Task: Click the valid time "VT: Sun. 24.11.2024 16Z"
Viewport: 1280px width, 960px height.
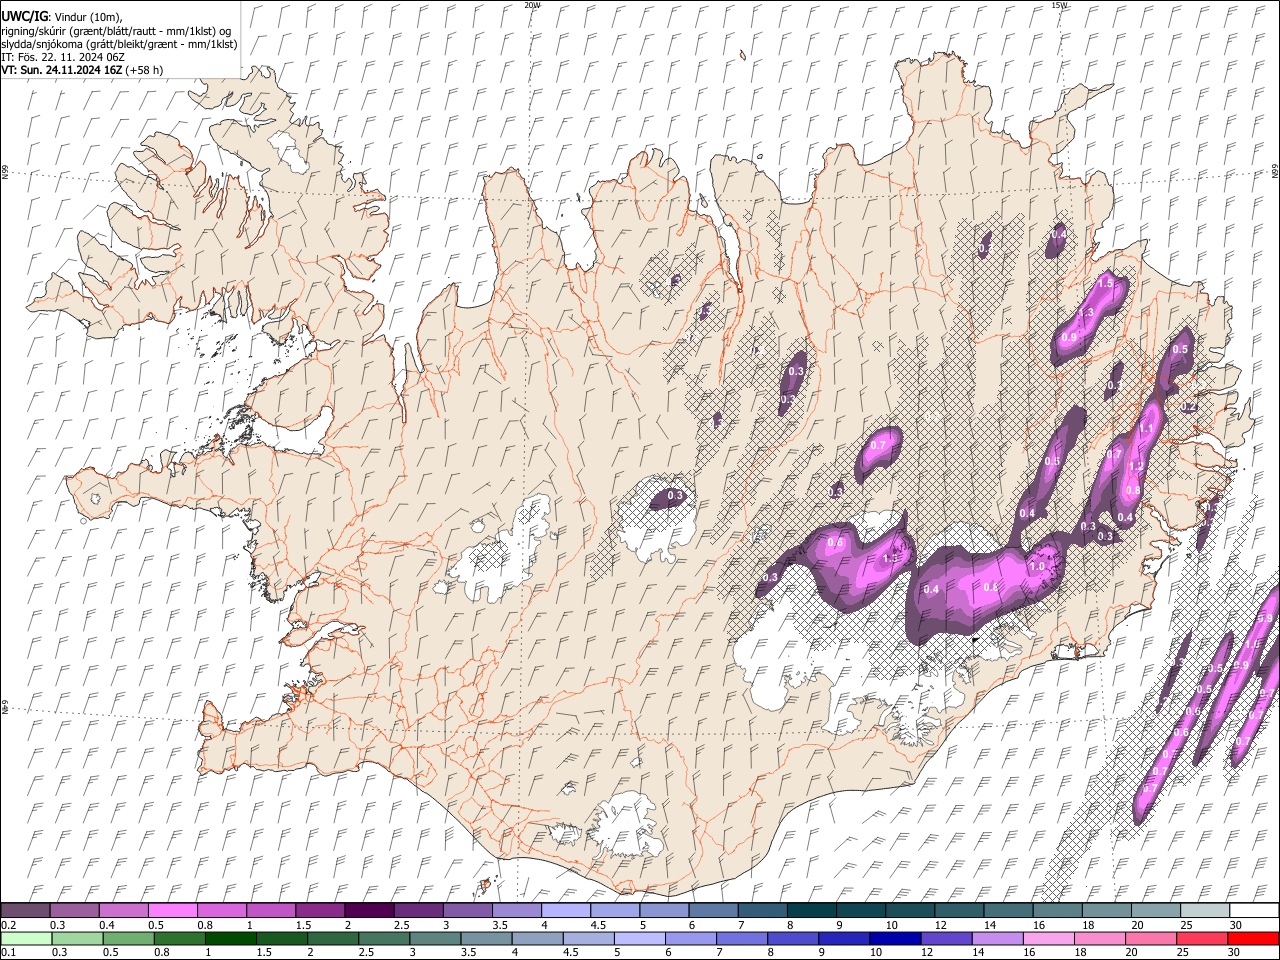Action: click(x=61, y=70)
